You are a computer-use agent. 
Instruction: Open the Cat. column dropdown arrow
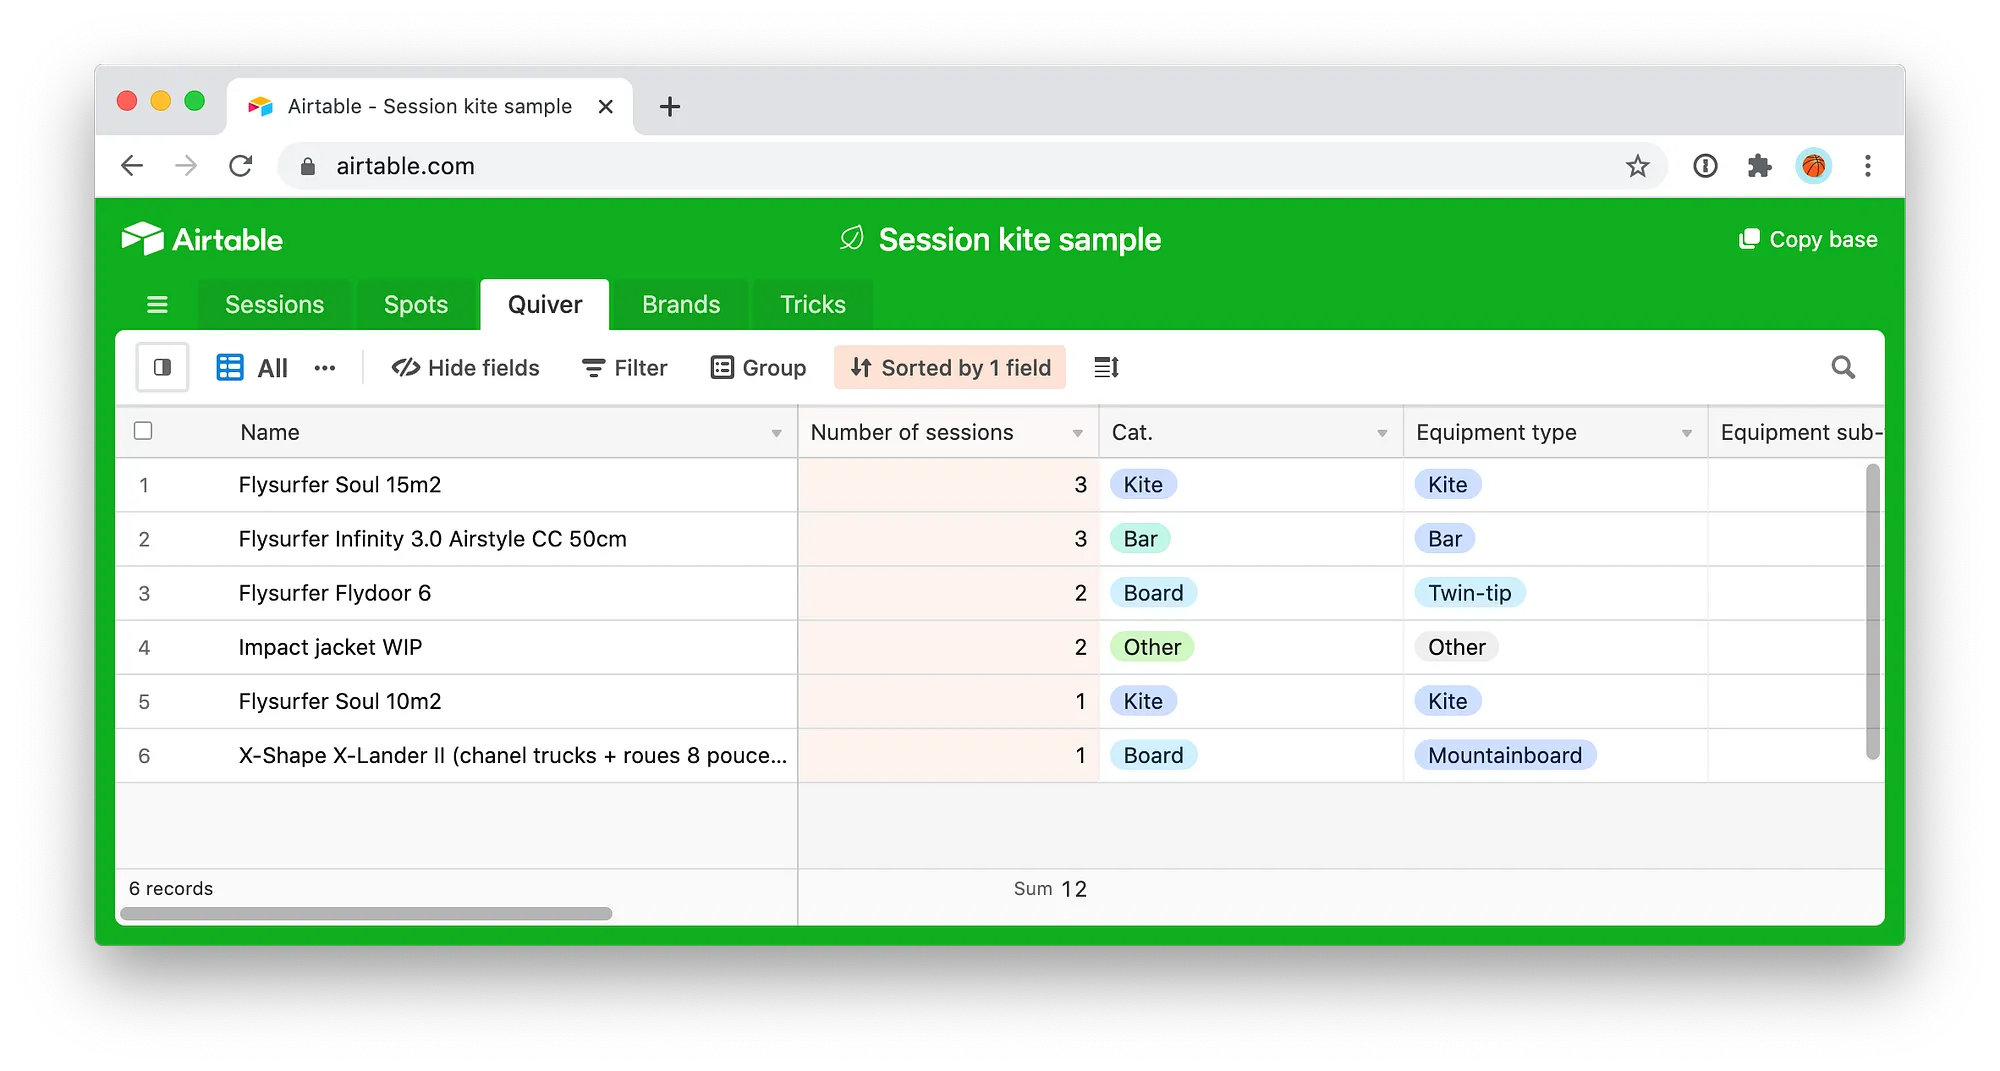[x=1382, y=433]
